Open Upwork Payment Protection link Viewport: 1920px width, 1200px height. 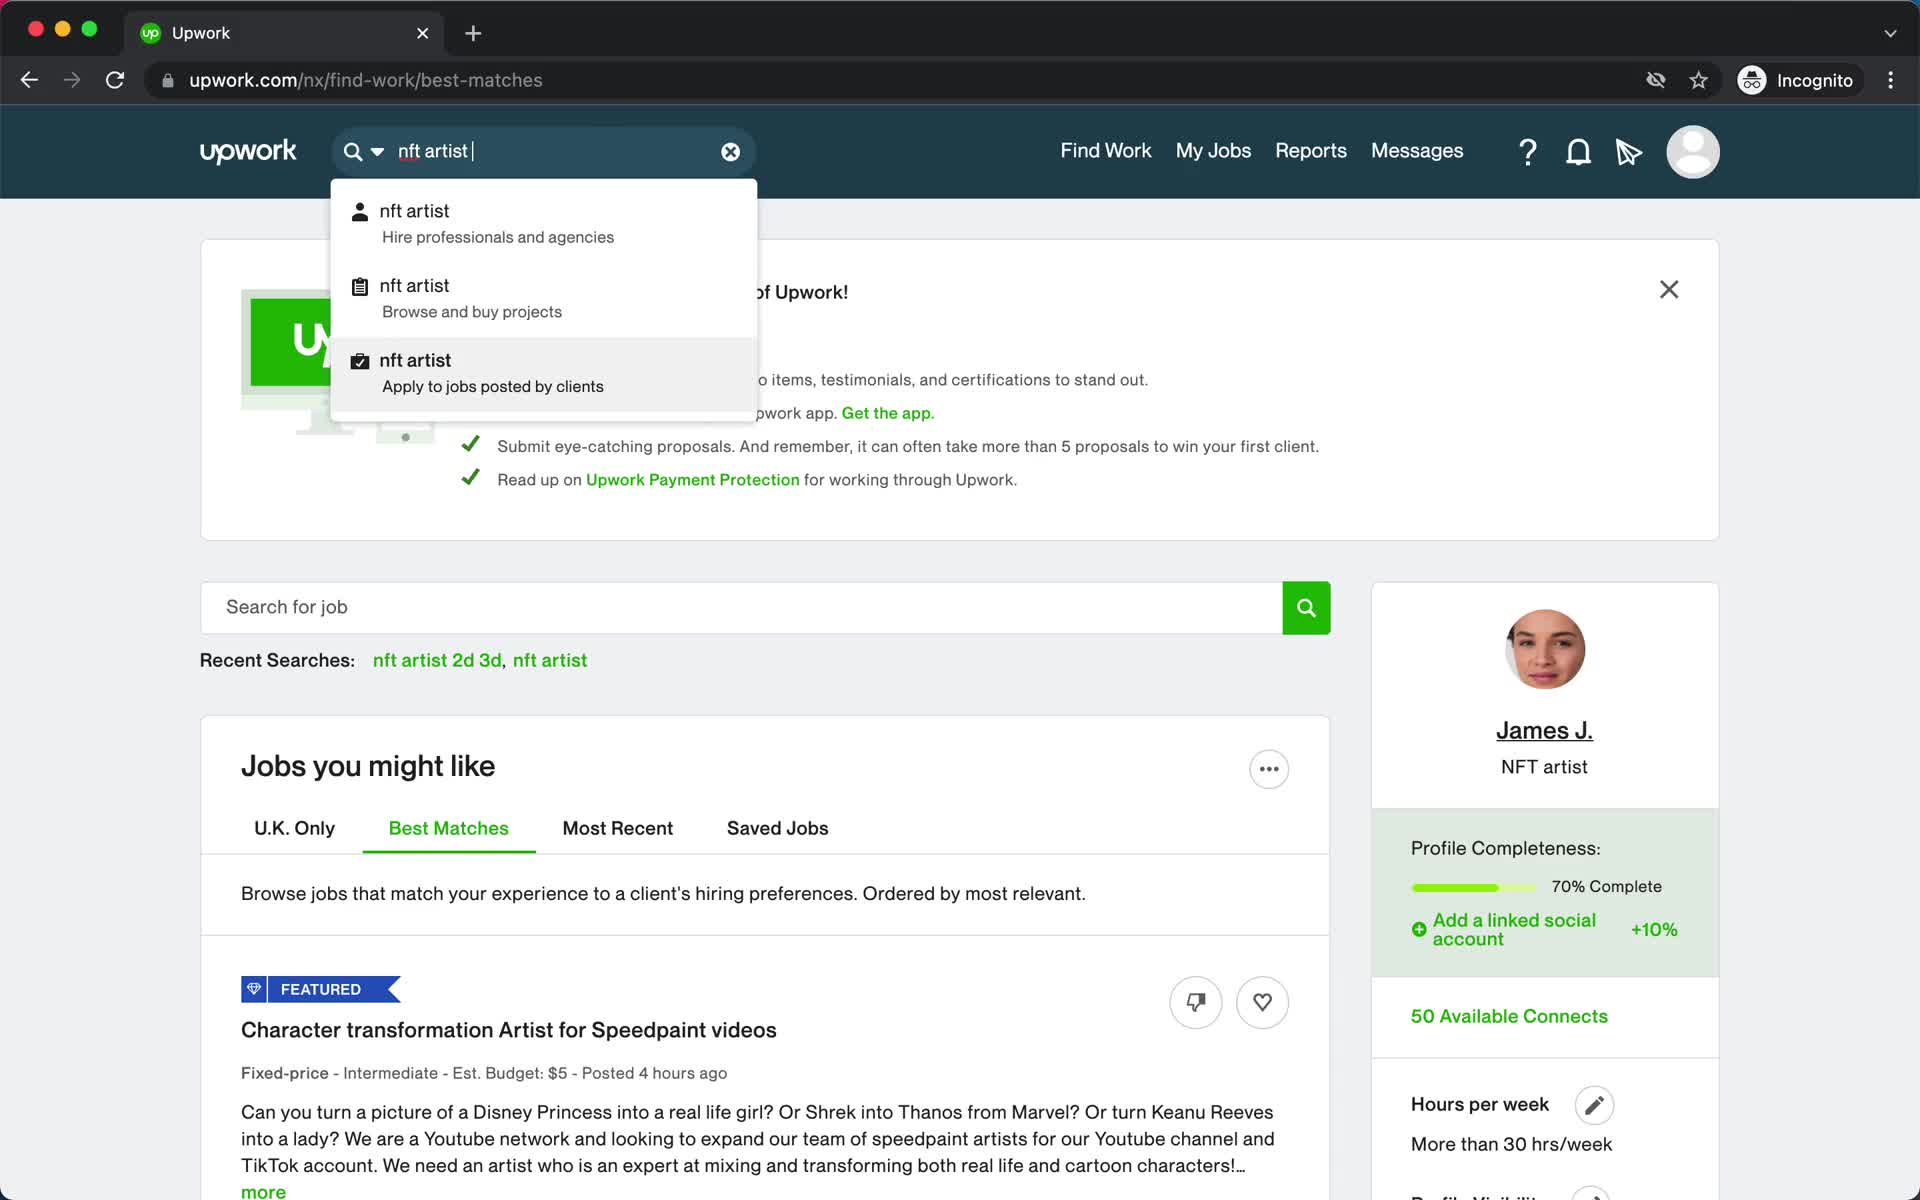692,480
